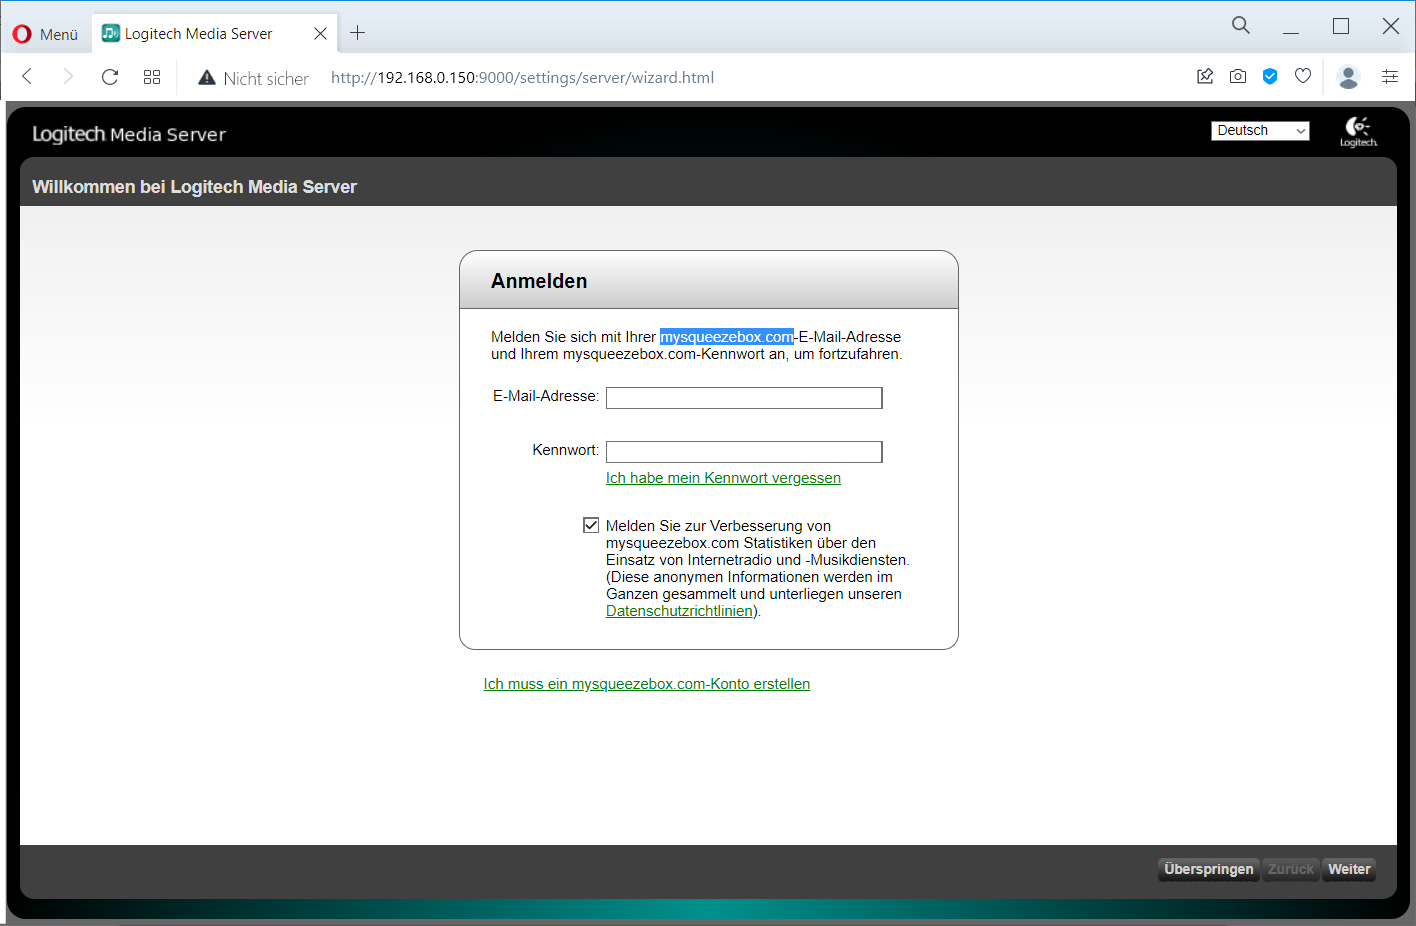Open the Opera Menü
Viewport: 1416px width, 926px height.
tap(46, 34)
